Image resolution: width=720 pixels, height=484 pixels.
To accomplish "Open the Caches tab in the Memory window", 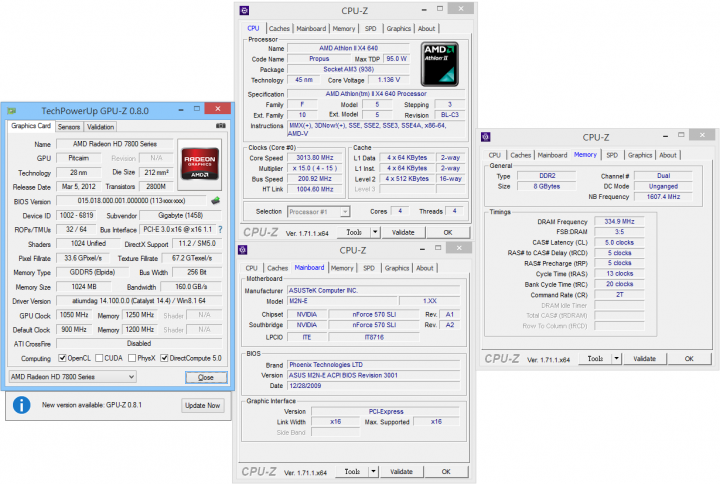I will pyautogui.click(x=520, y=155).
